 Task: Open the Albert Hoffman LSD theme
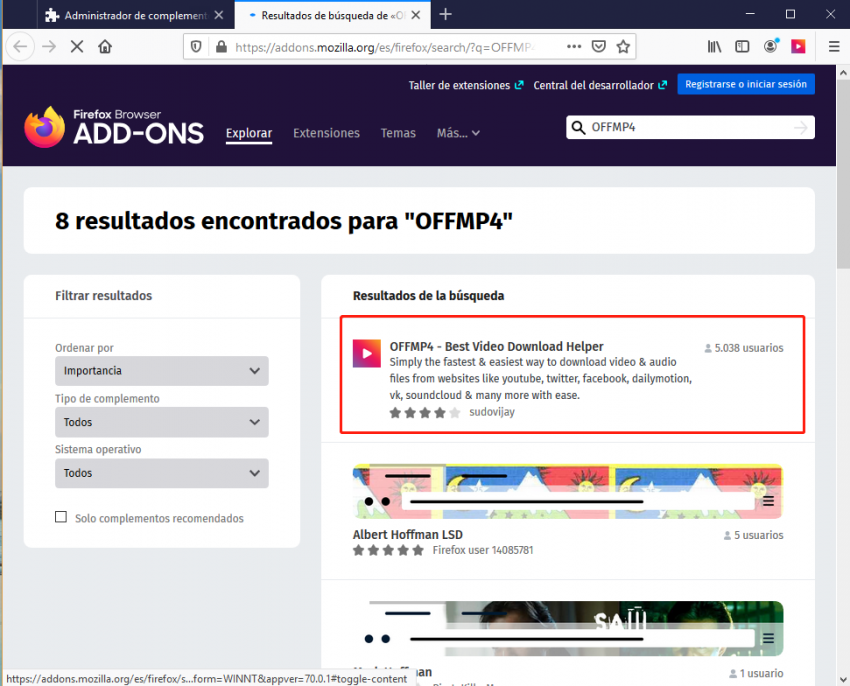coord(408,535)
